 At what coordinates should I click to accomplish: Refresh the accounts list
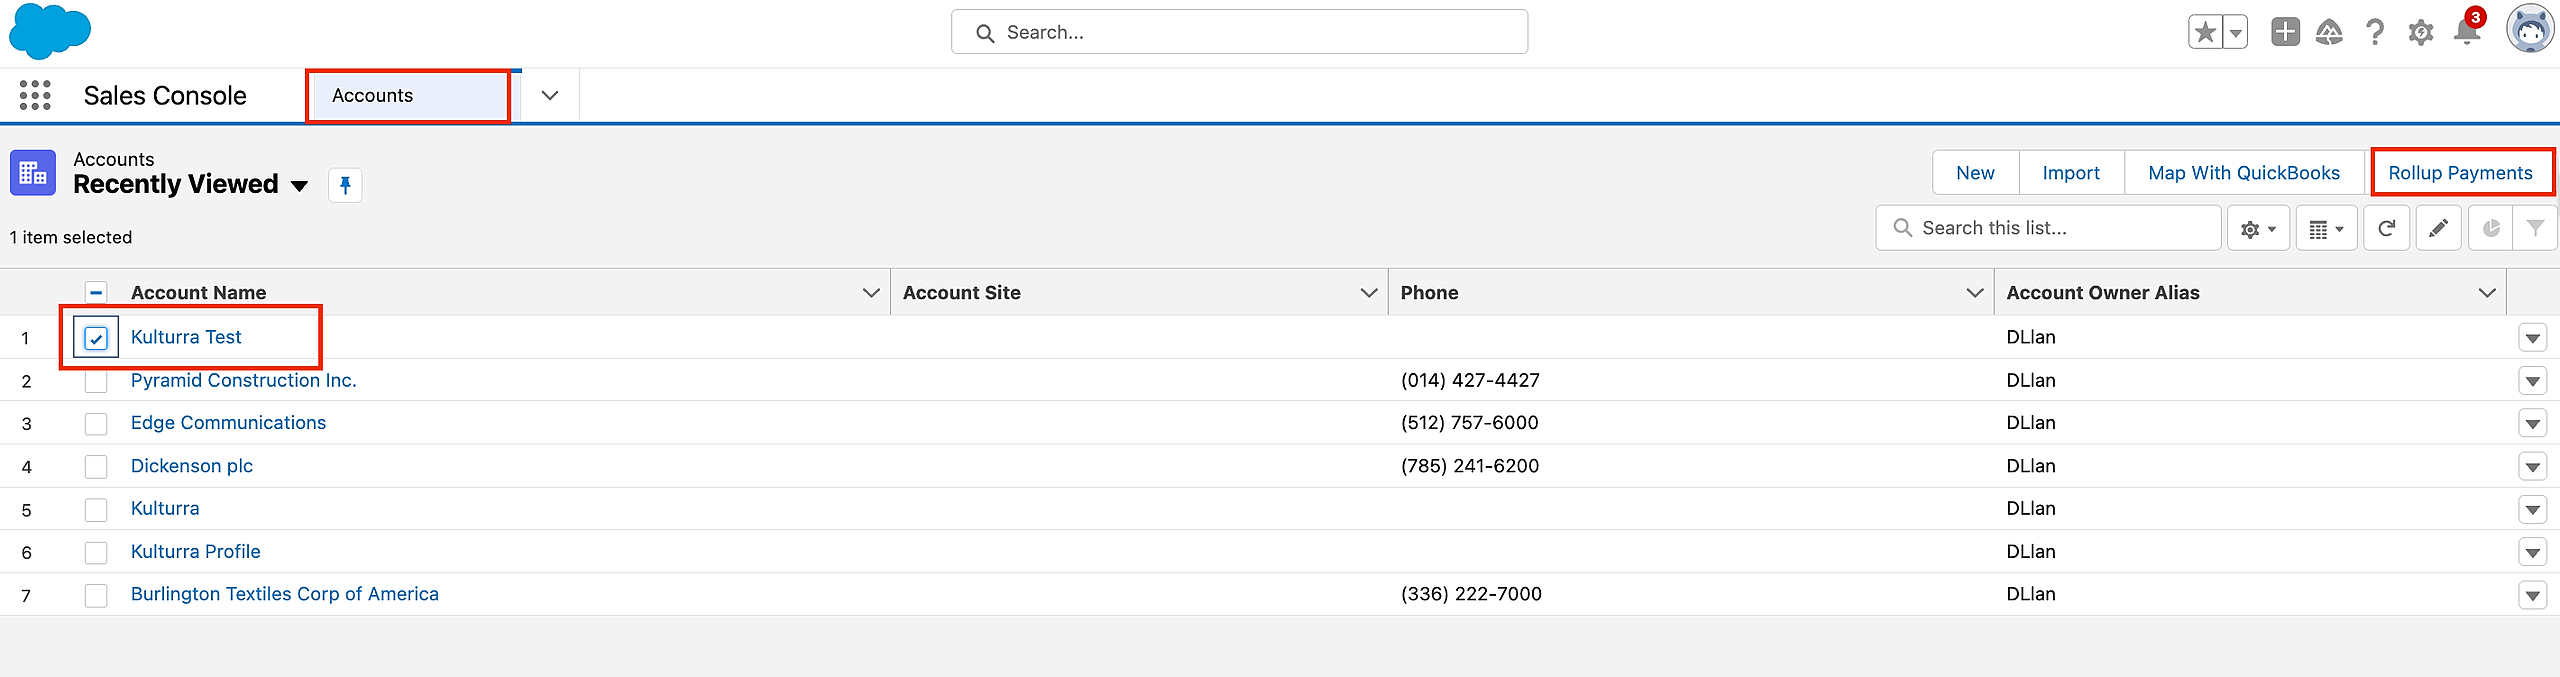[x=2386, y=229]
